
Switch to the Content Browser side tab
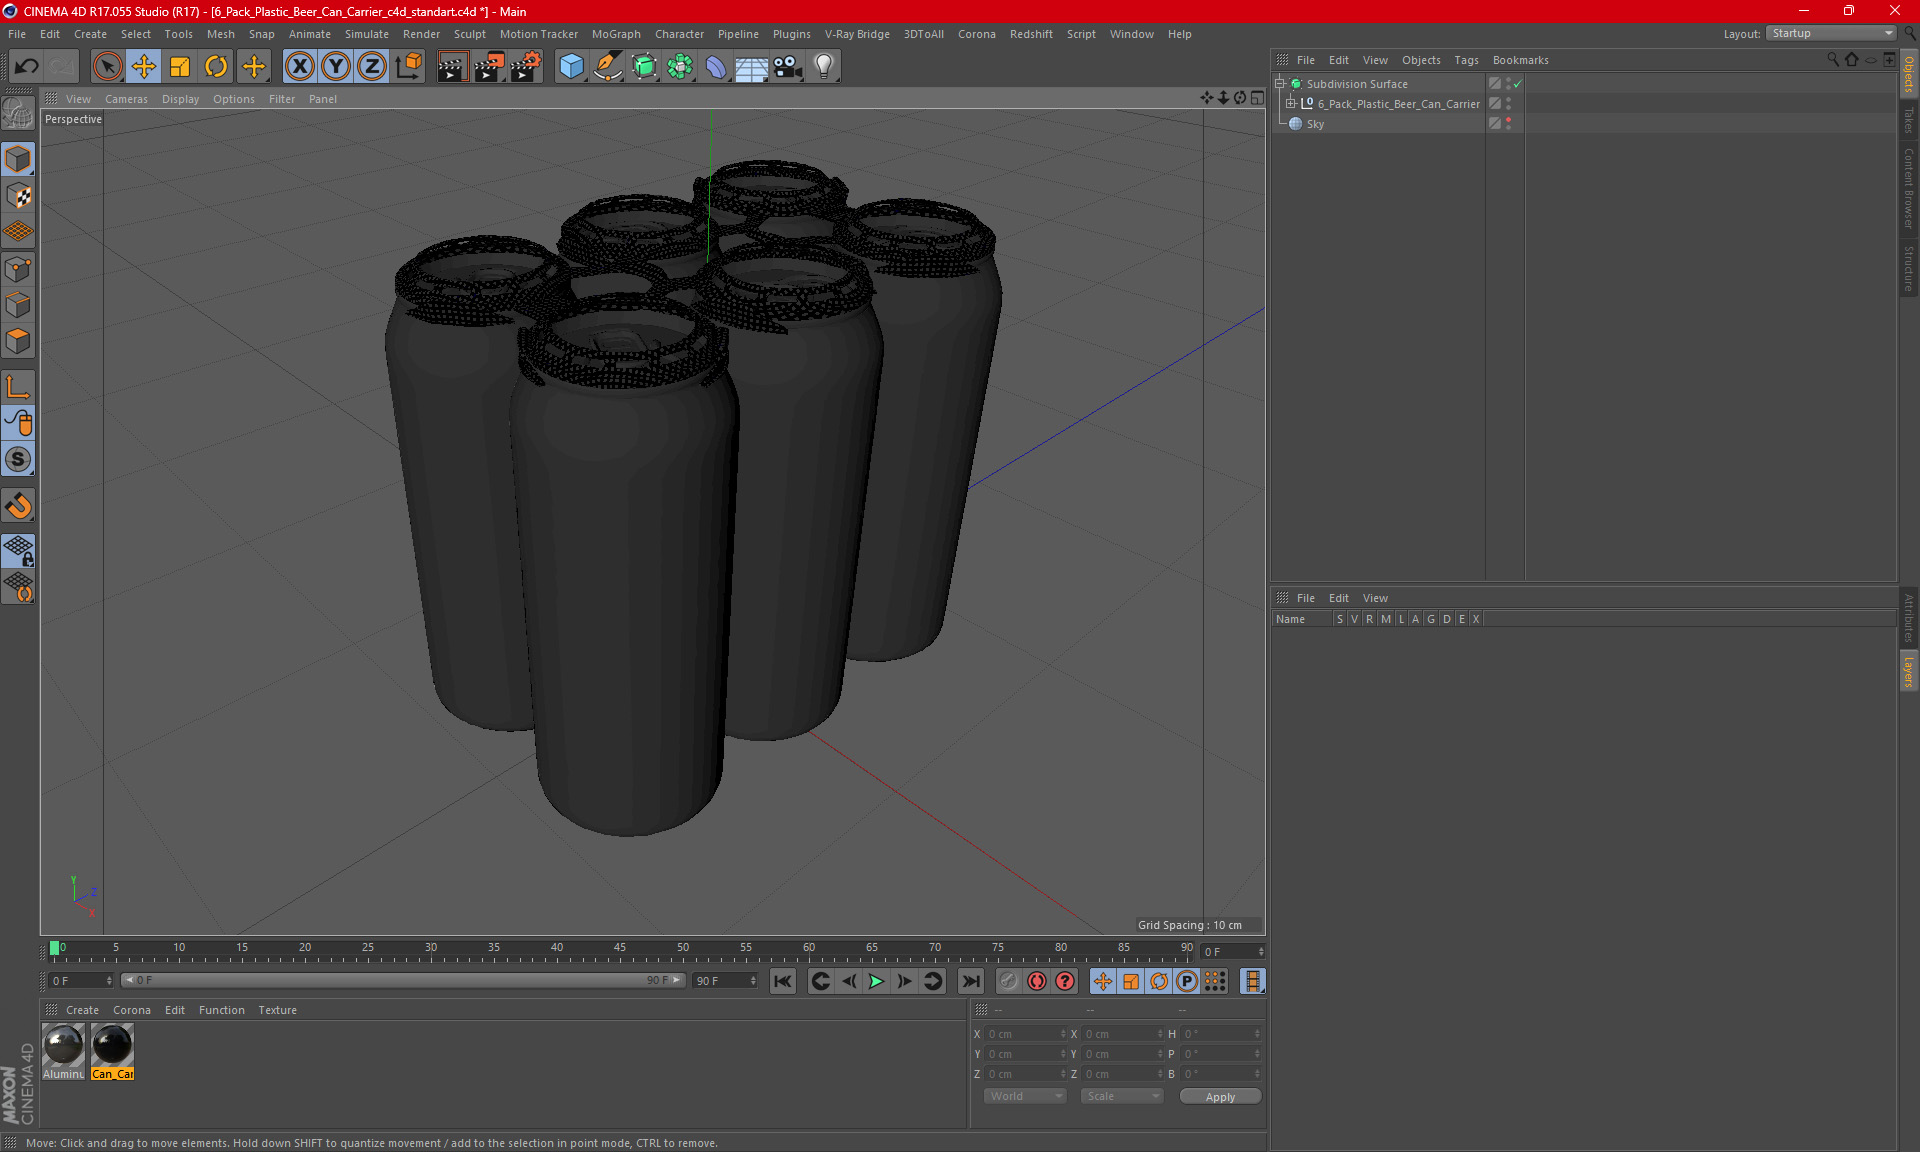(x=1909, y=188)
